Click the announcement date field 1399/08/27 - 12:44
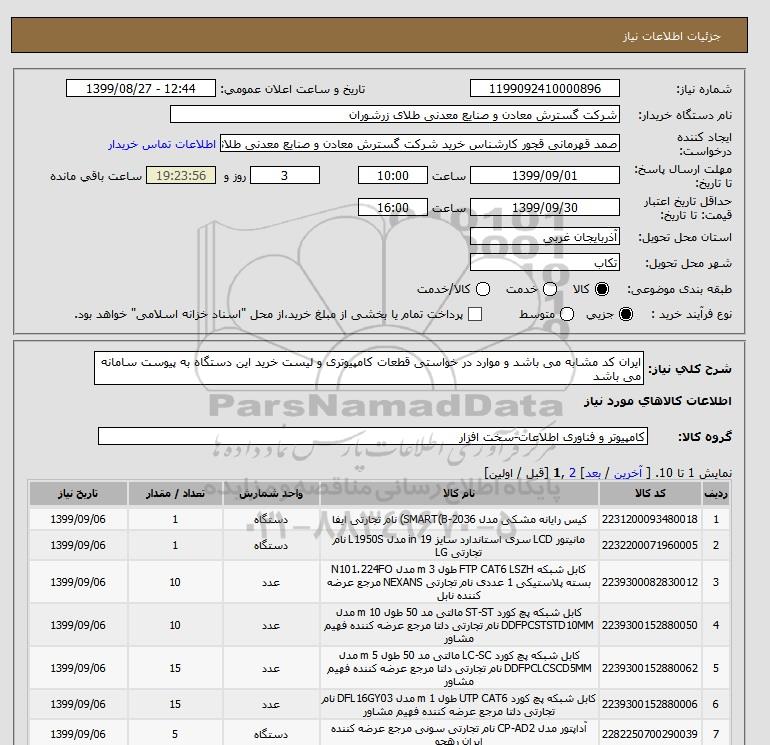The width and height of the screenshot is (770, 745). point(140,88)
